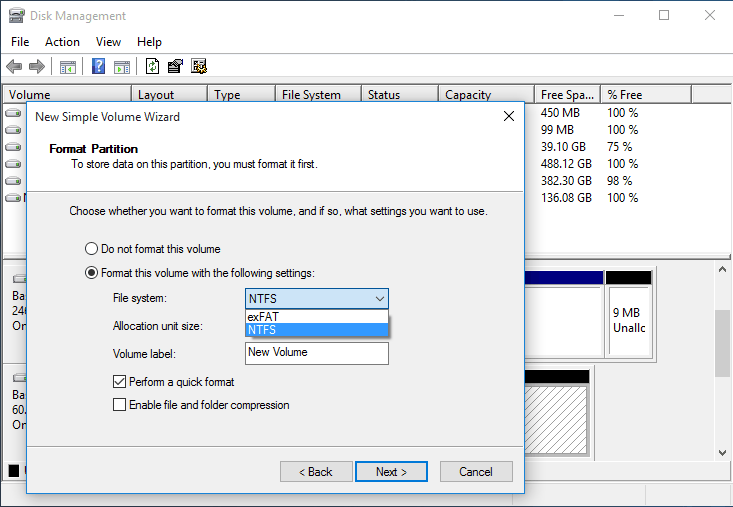
Task: Select the drive icon in the 488.12 GB row
Action: point(13,164)
